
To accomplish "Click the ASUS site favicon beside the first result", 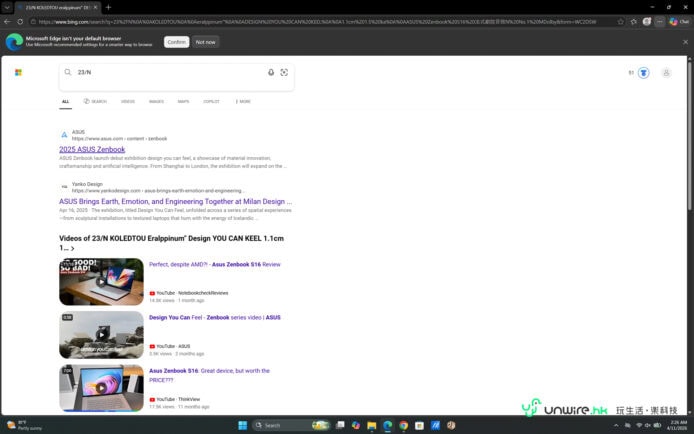I will [64, 135].
